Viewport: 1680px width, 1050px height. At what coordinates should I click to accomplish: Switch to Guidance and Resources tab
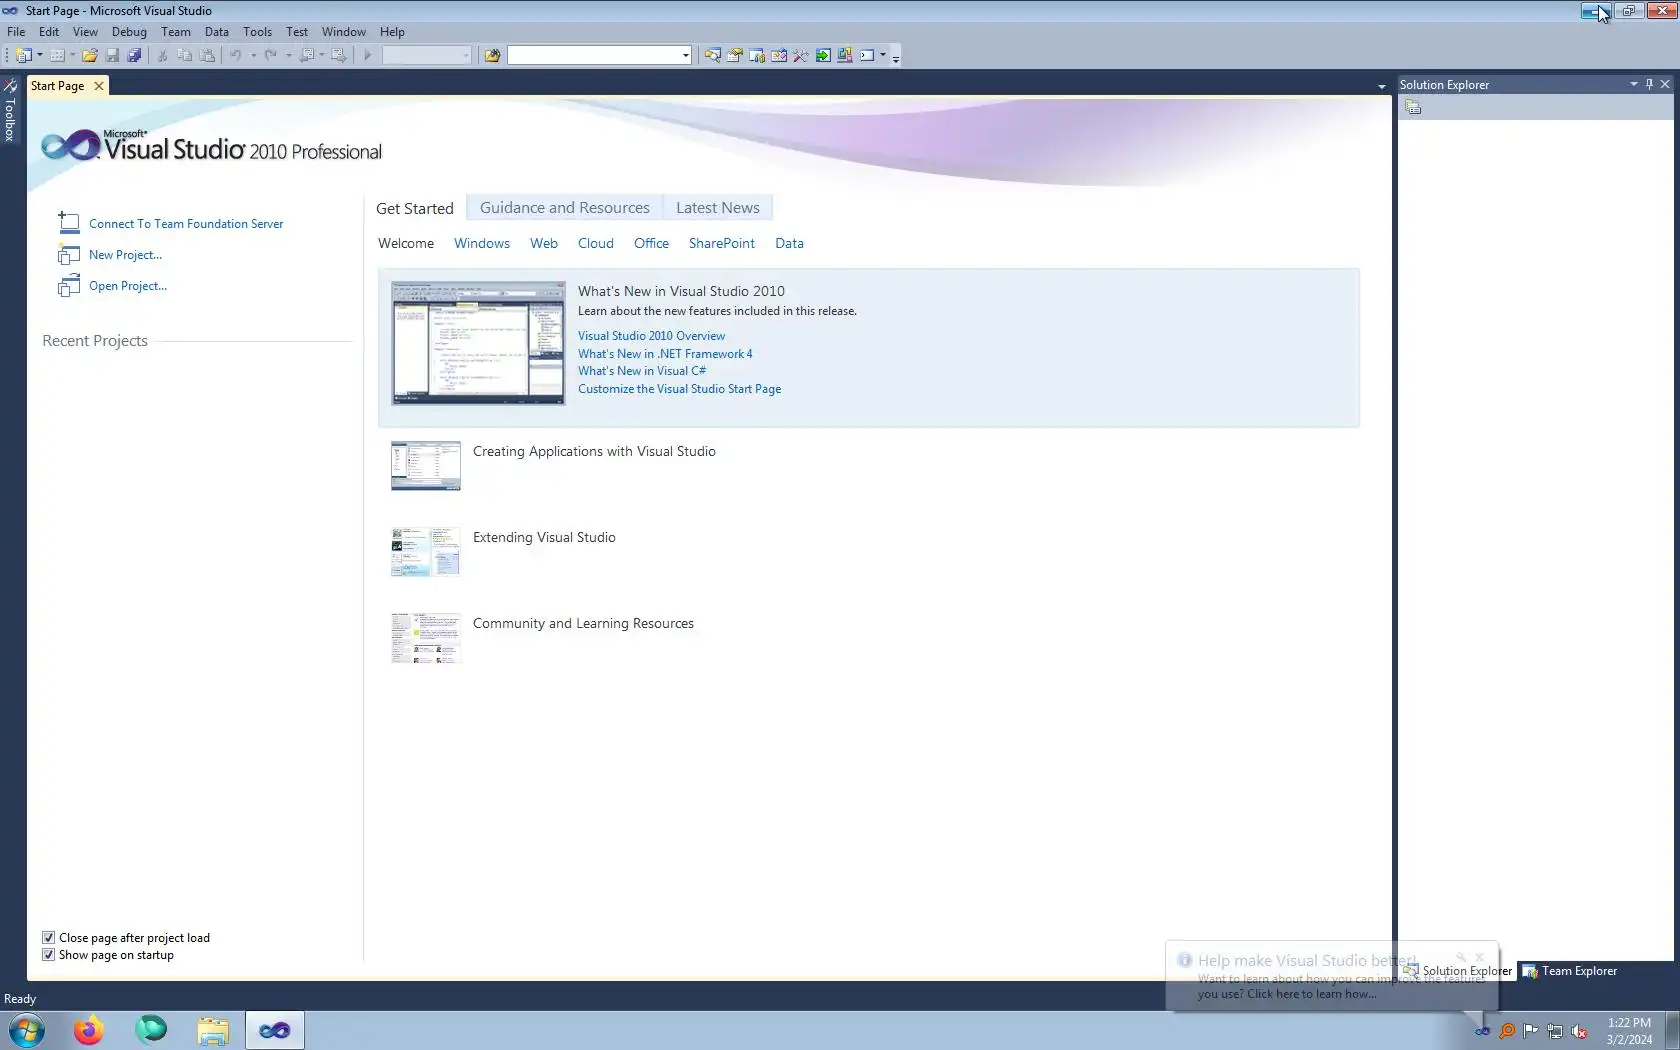click(x=565, y=208)
